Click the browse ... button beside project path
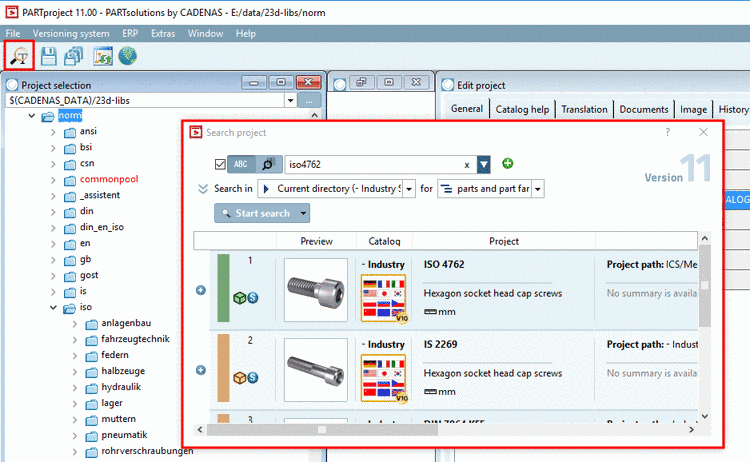The width and height of the screenshot is (750, 462). click(x=309, y=100)
